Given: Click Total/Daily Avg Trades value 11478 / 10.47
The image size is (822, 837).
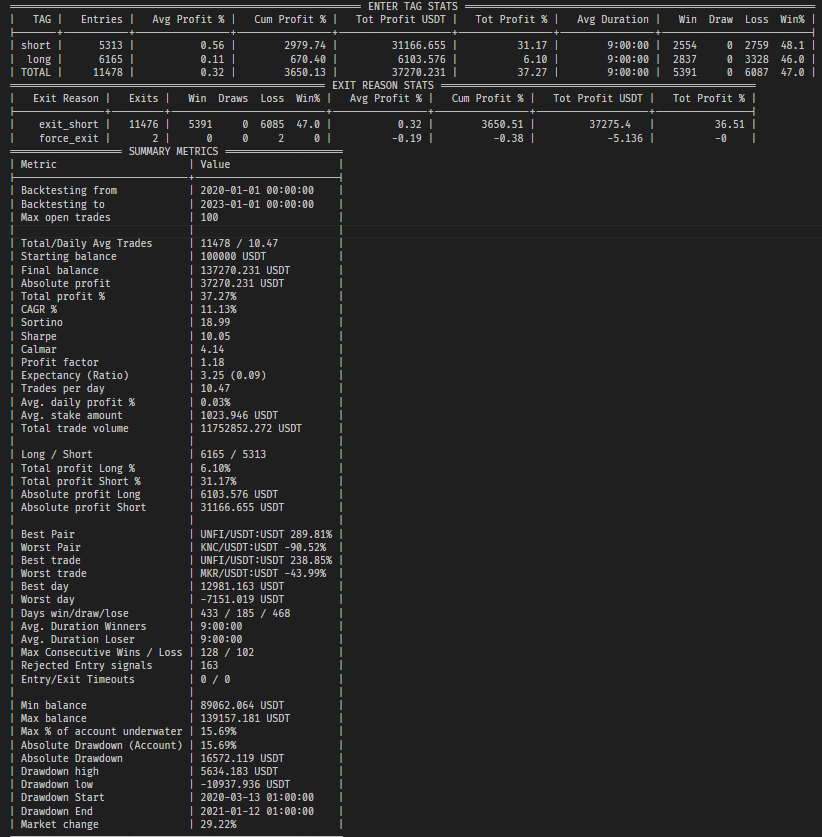Looking at the screenshot, I should (239, 243).
